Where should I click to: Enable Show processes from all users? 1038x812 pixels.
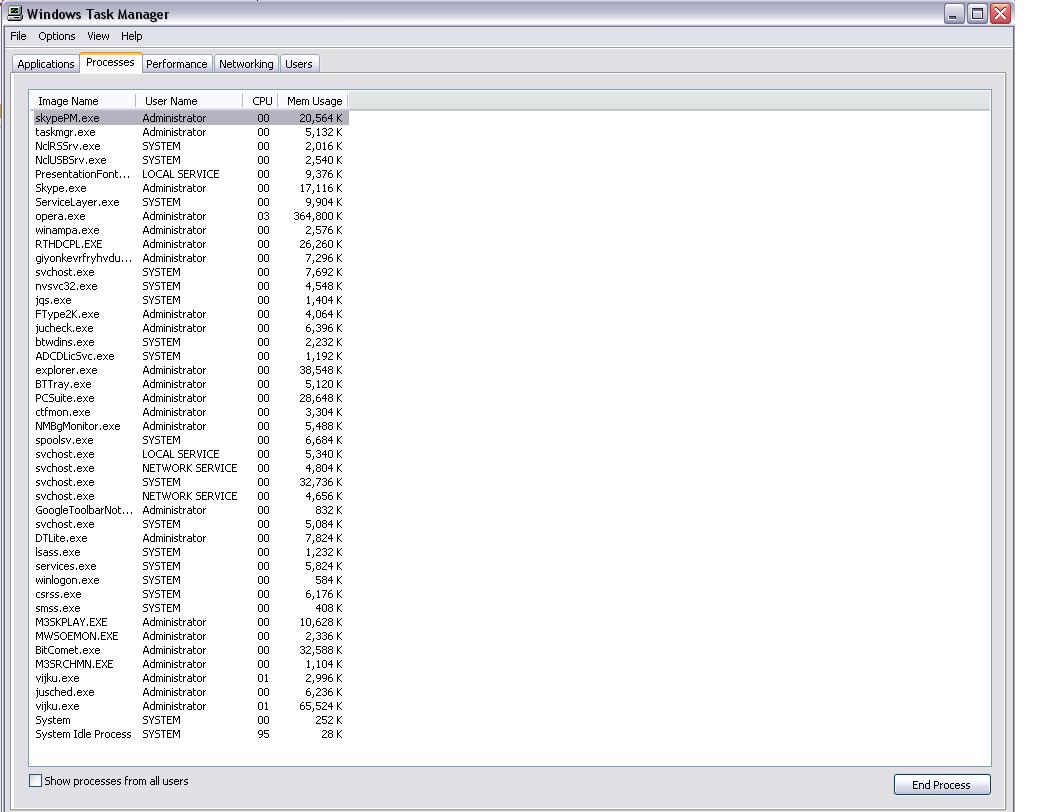(x=36, y=781)
